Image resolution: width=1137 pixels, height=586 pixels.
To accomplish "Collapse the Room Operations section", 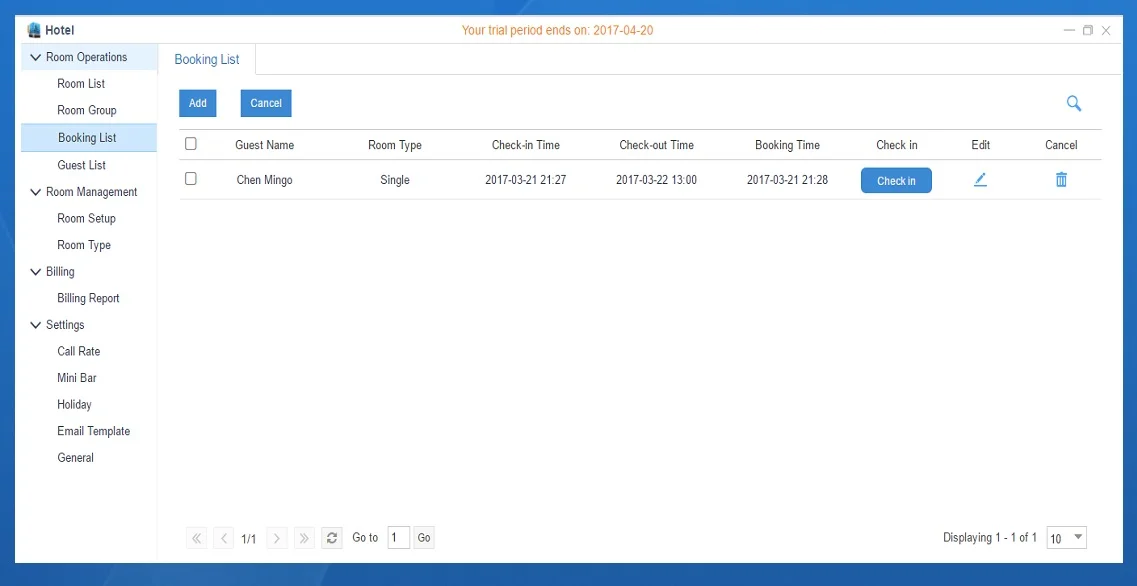I will click(36, 58).
